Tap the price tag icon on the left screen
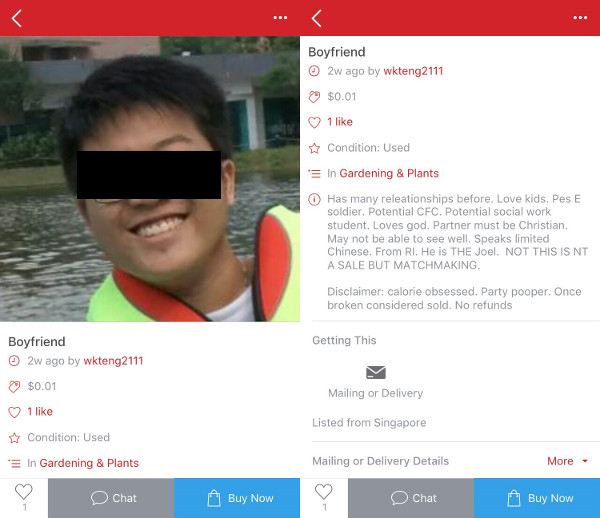Image resolution: width=600 pixels, height=518 pixels. 14,386
